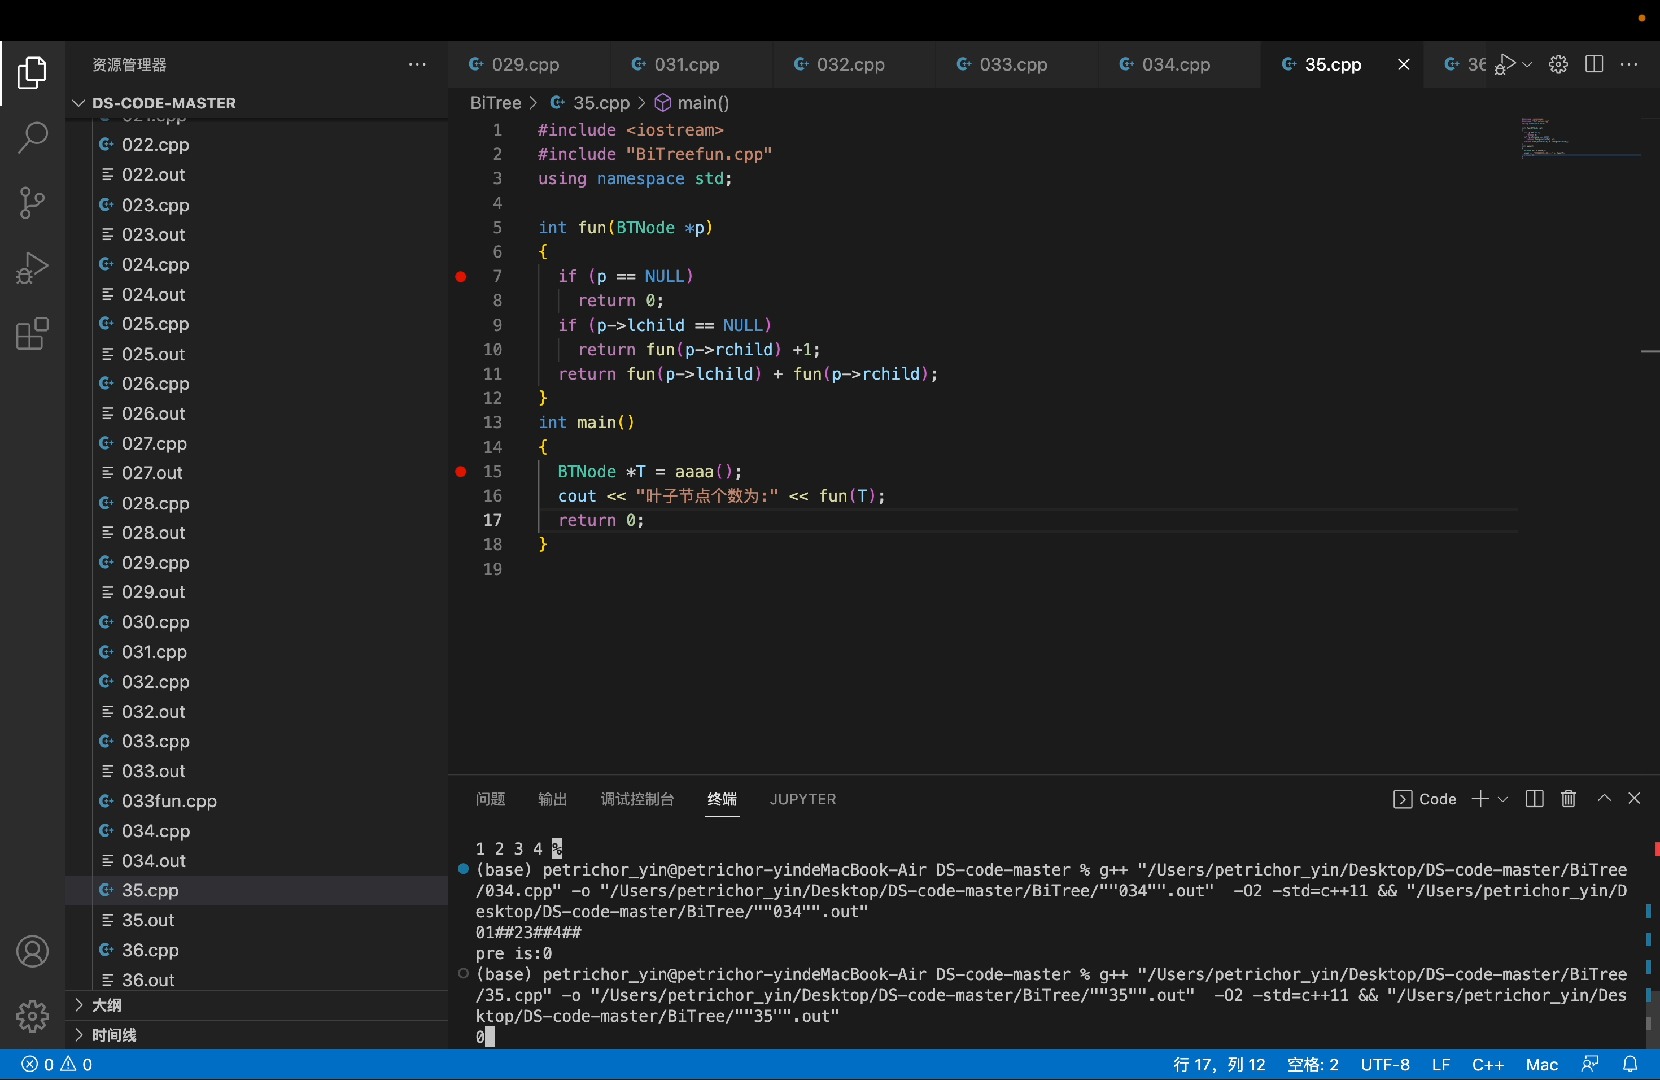
Task: Click the 35.cpp breadcrumb
Action: (591, 103)
